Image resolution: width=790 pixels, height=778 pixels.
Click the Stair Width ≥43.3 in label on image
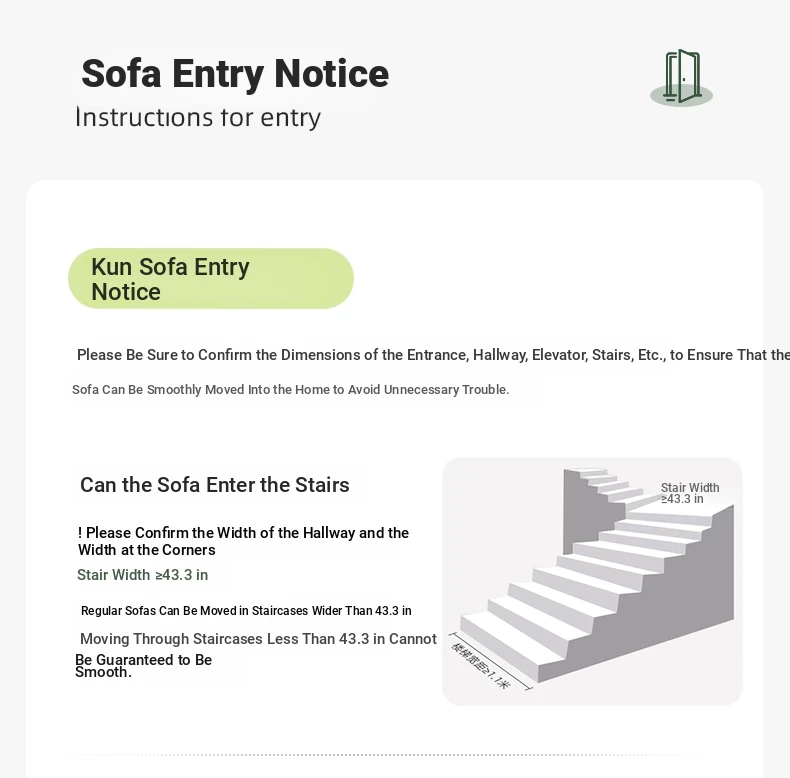(x=690, y=493)
